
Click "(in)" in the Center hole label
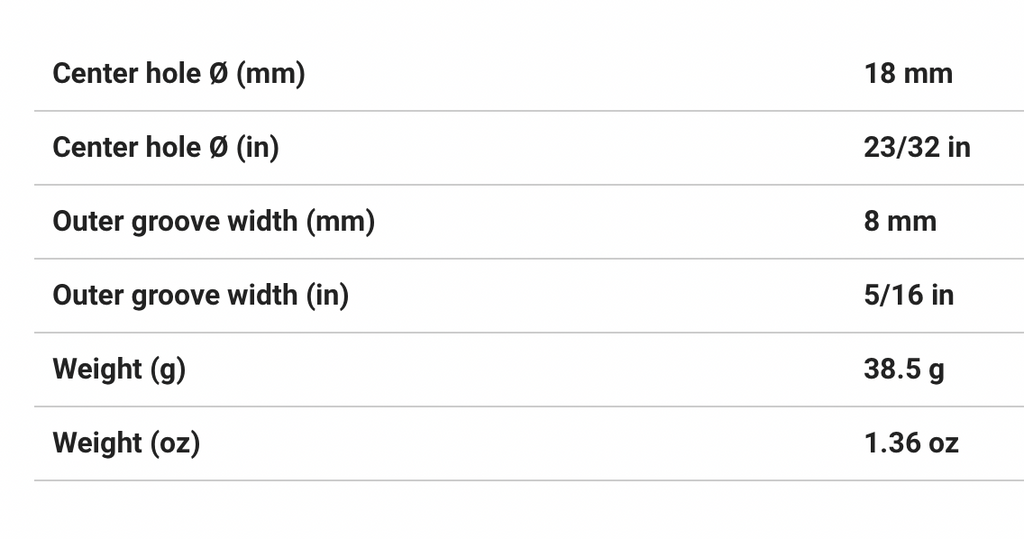coord(257,148)
